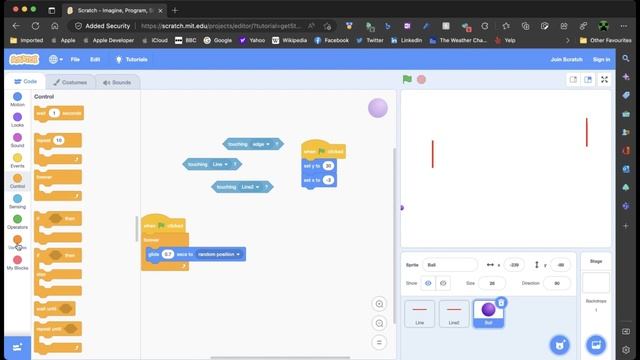Click the repeat 10 block in palette

pos(58,149)
